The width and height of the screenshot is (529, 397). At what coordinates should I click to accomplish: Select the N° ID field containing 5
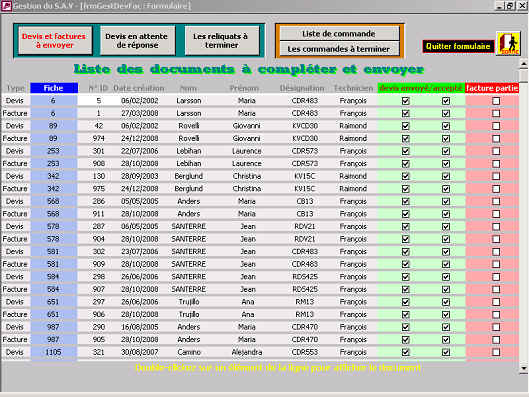tap(99, 101)
